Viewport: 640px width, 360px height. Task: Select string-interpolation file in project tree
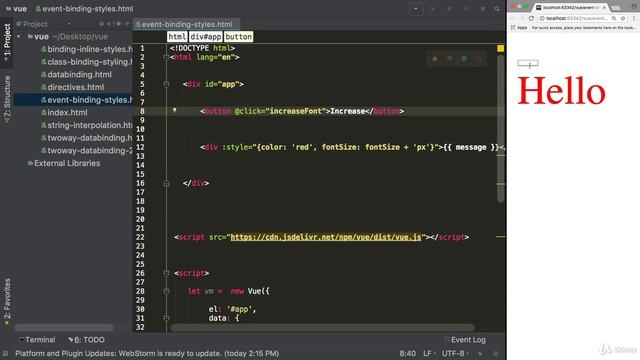coord(87,125)
